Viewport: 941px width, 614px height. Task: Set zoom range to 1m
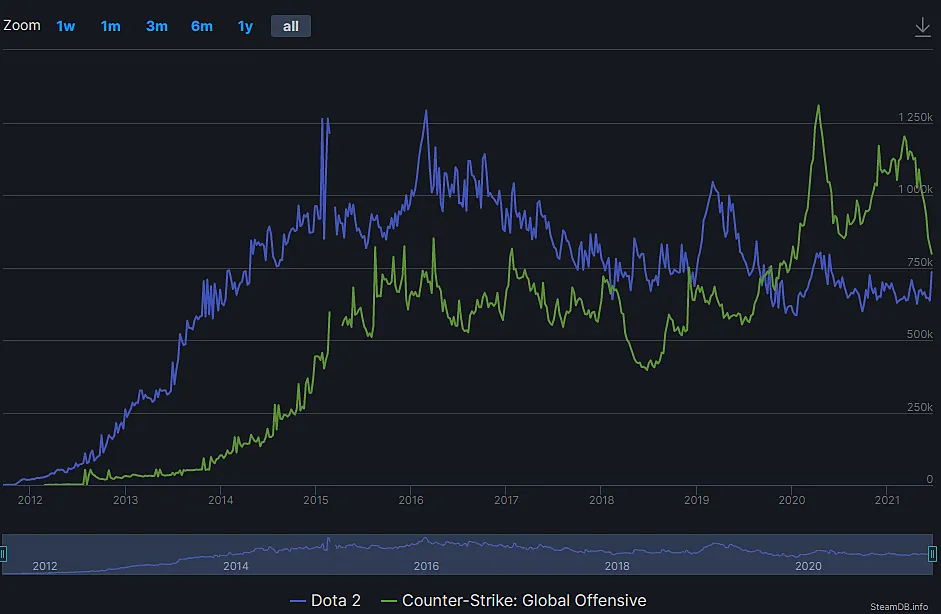point(110,26)
